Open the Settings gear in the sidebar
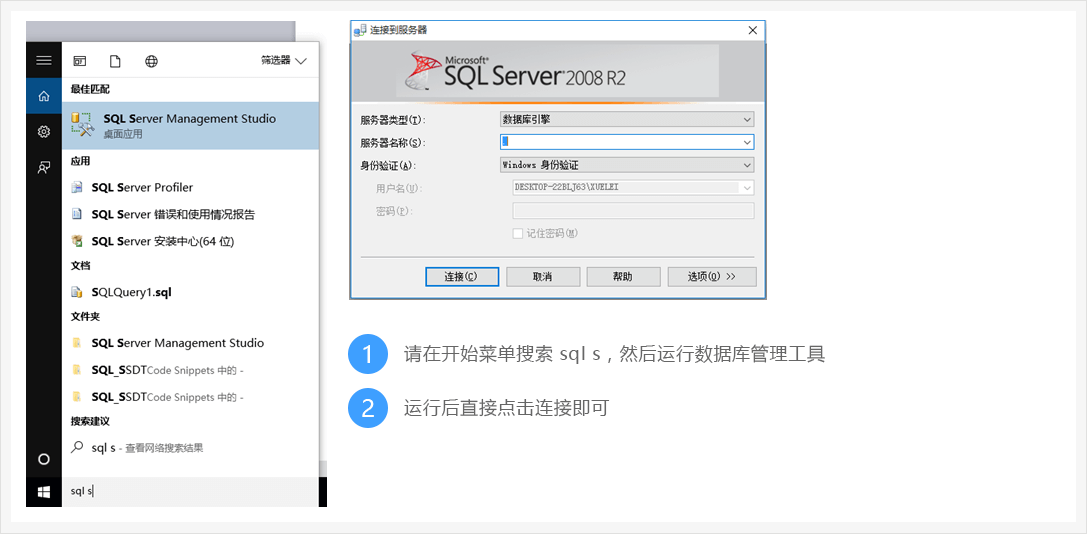This screenshot has width=1087, height=534. [x=44, y=131]
